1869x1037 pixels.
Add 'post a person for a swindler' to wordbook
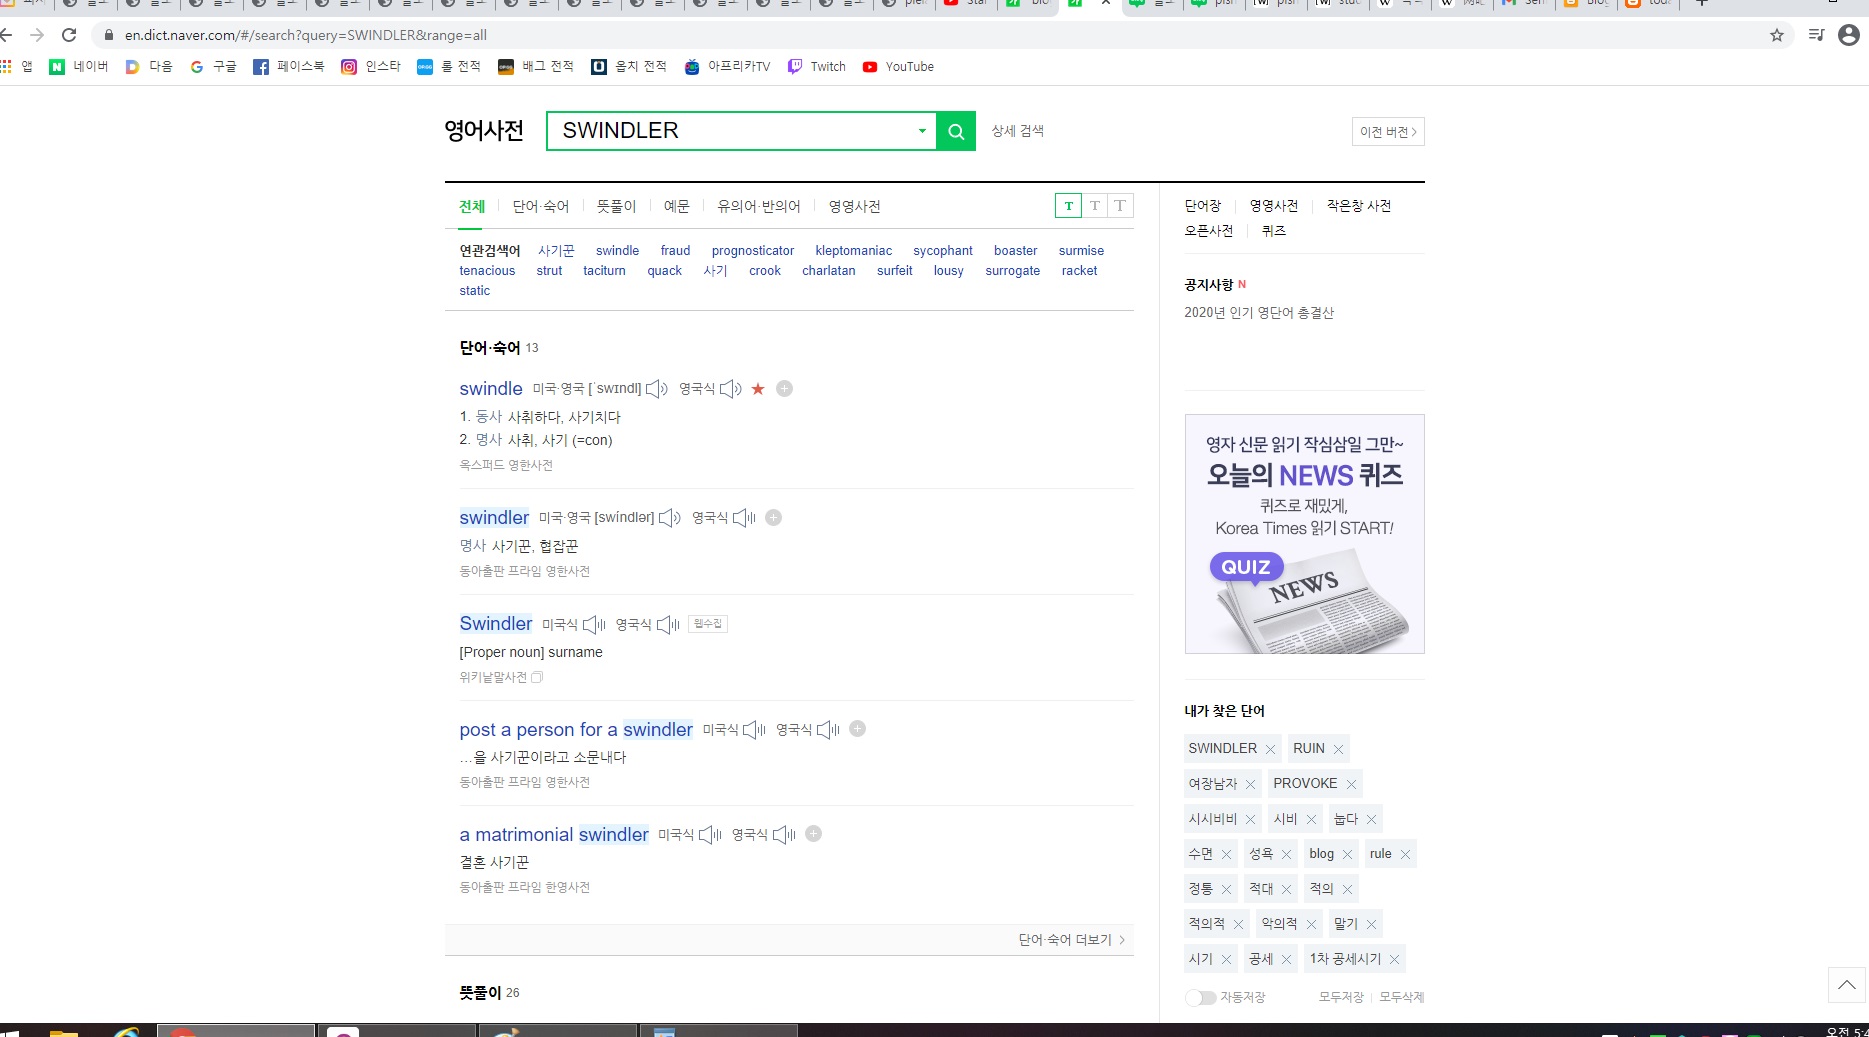coord(858,729)
